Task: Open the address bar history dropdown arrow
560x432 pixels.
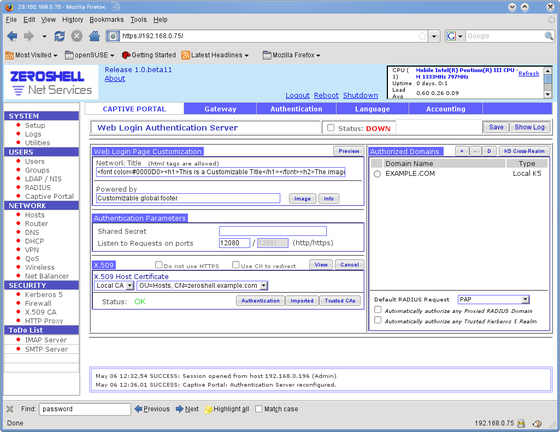Action: [434, 36]
